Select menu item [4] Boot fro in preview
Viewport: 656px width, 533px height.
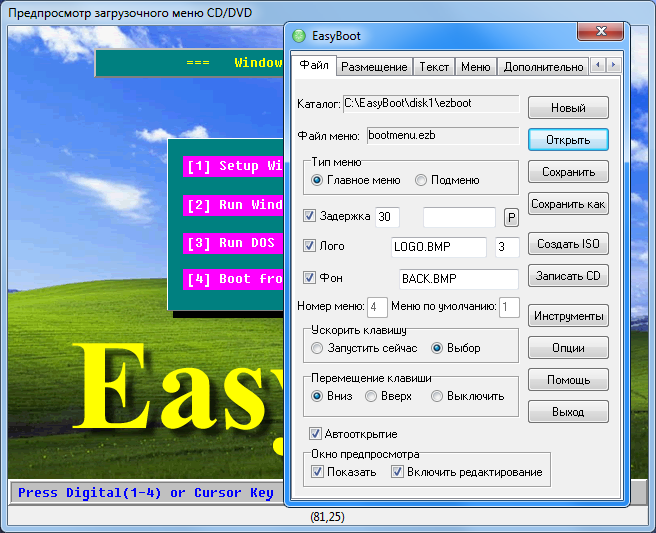tap(233, 279)
